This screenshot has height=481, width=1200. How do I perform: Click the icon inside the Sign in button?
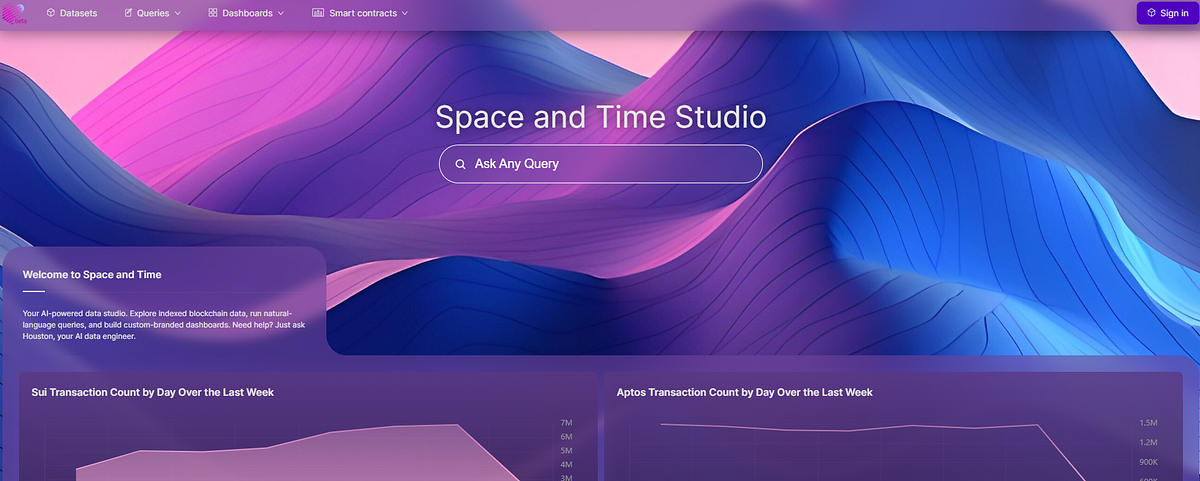tap(1152, 13)
